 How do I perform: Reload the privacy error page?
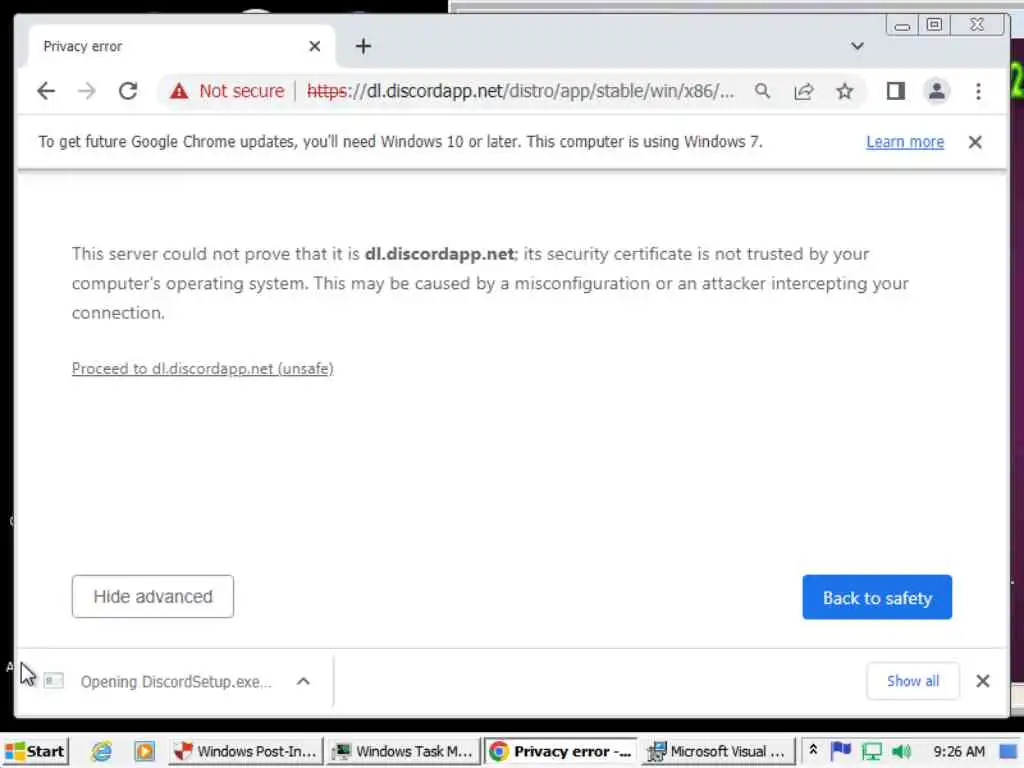coord(128,91)
